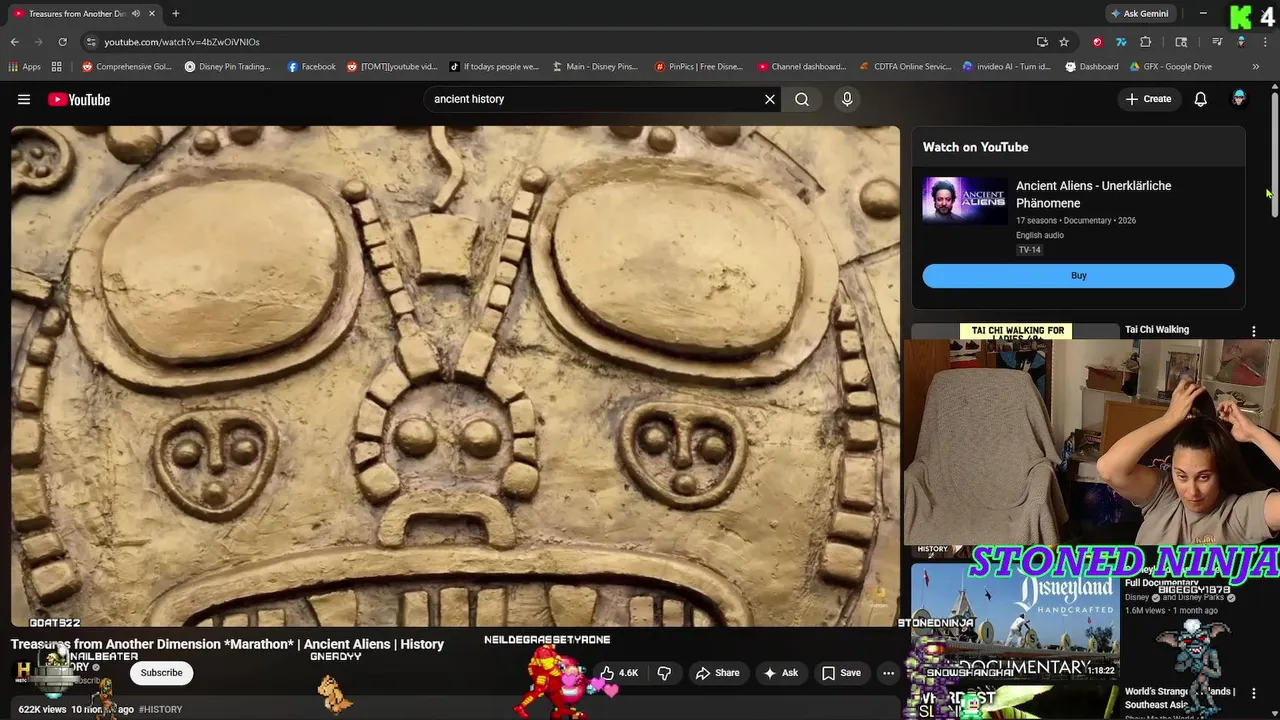The image size is (1280, 720).
Task: Open the Chrome profile avatar in toolbar
Action: (x=1241, y=42)
